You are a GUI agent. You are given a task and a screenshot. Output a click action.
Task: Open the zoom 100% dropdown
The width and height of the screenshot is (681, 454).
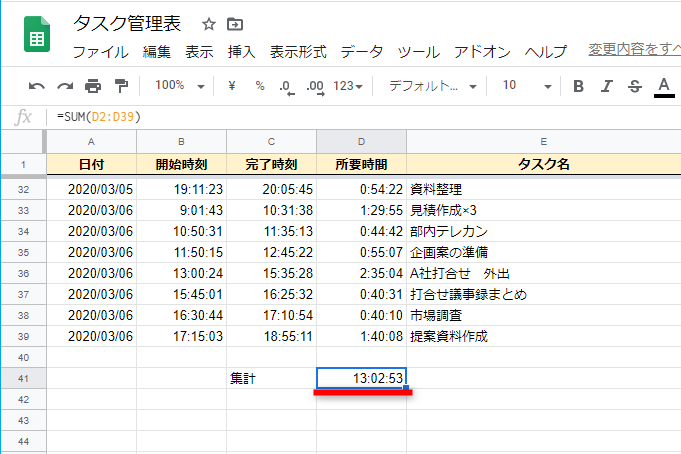click(x=180, y=86)
